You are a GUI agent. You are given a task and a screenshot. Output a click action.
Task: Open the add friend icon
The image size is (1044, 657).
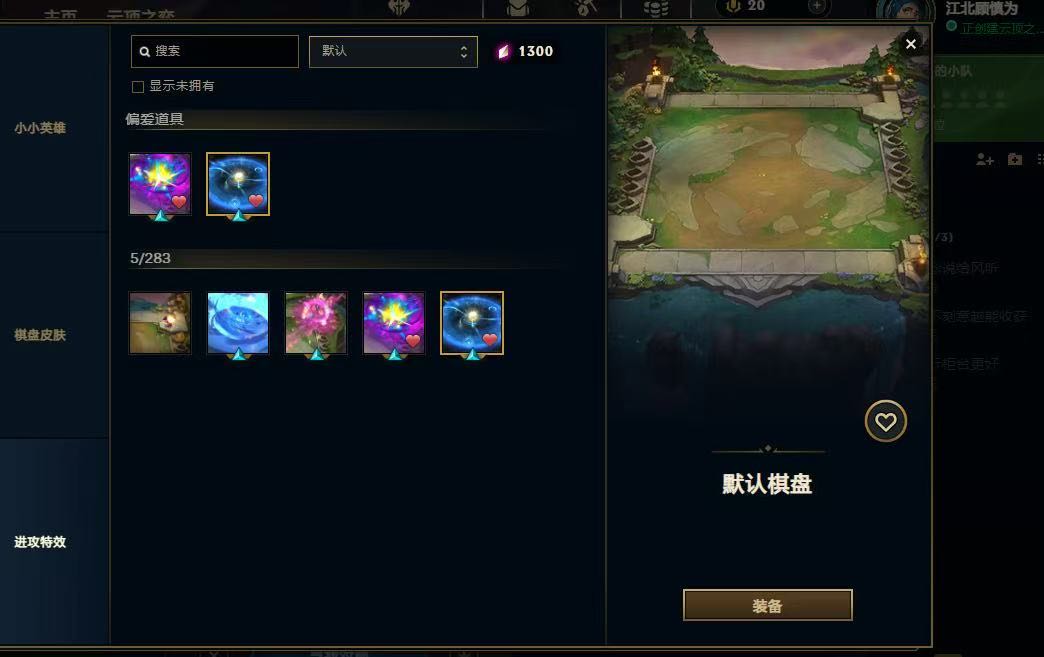(x=985, y=159)
